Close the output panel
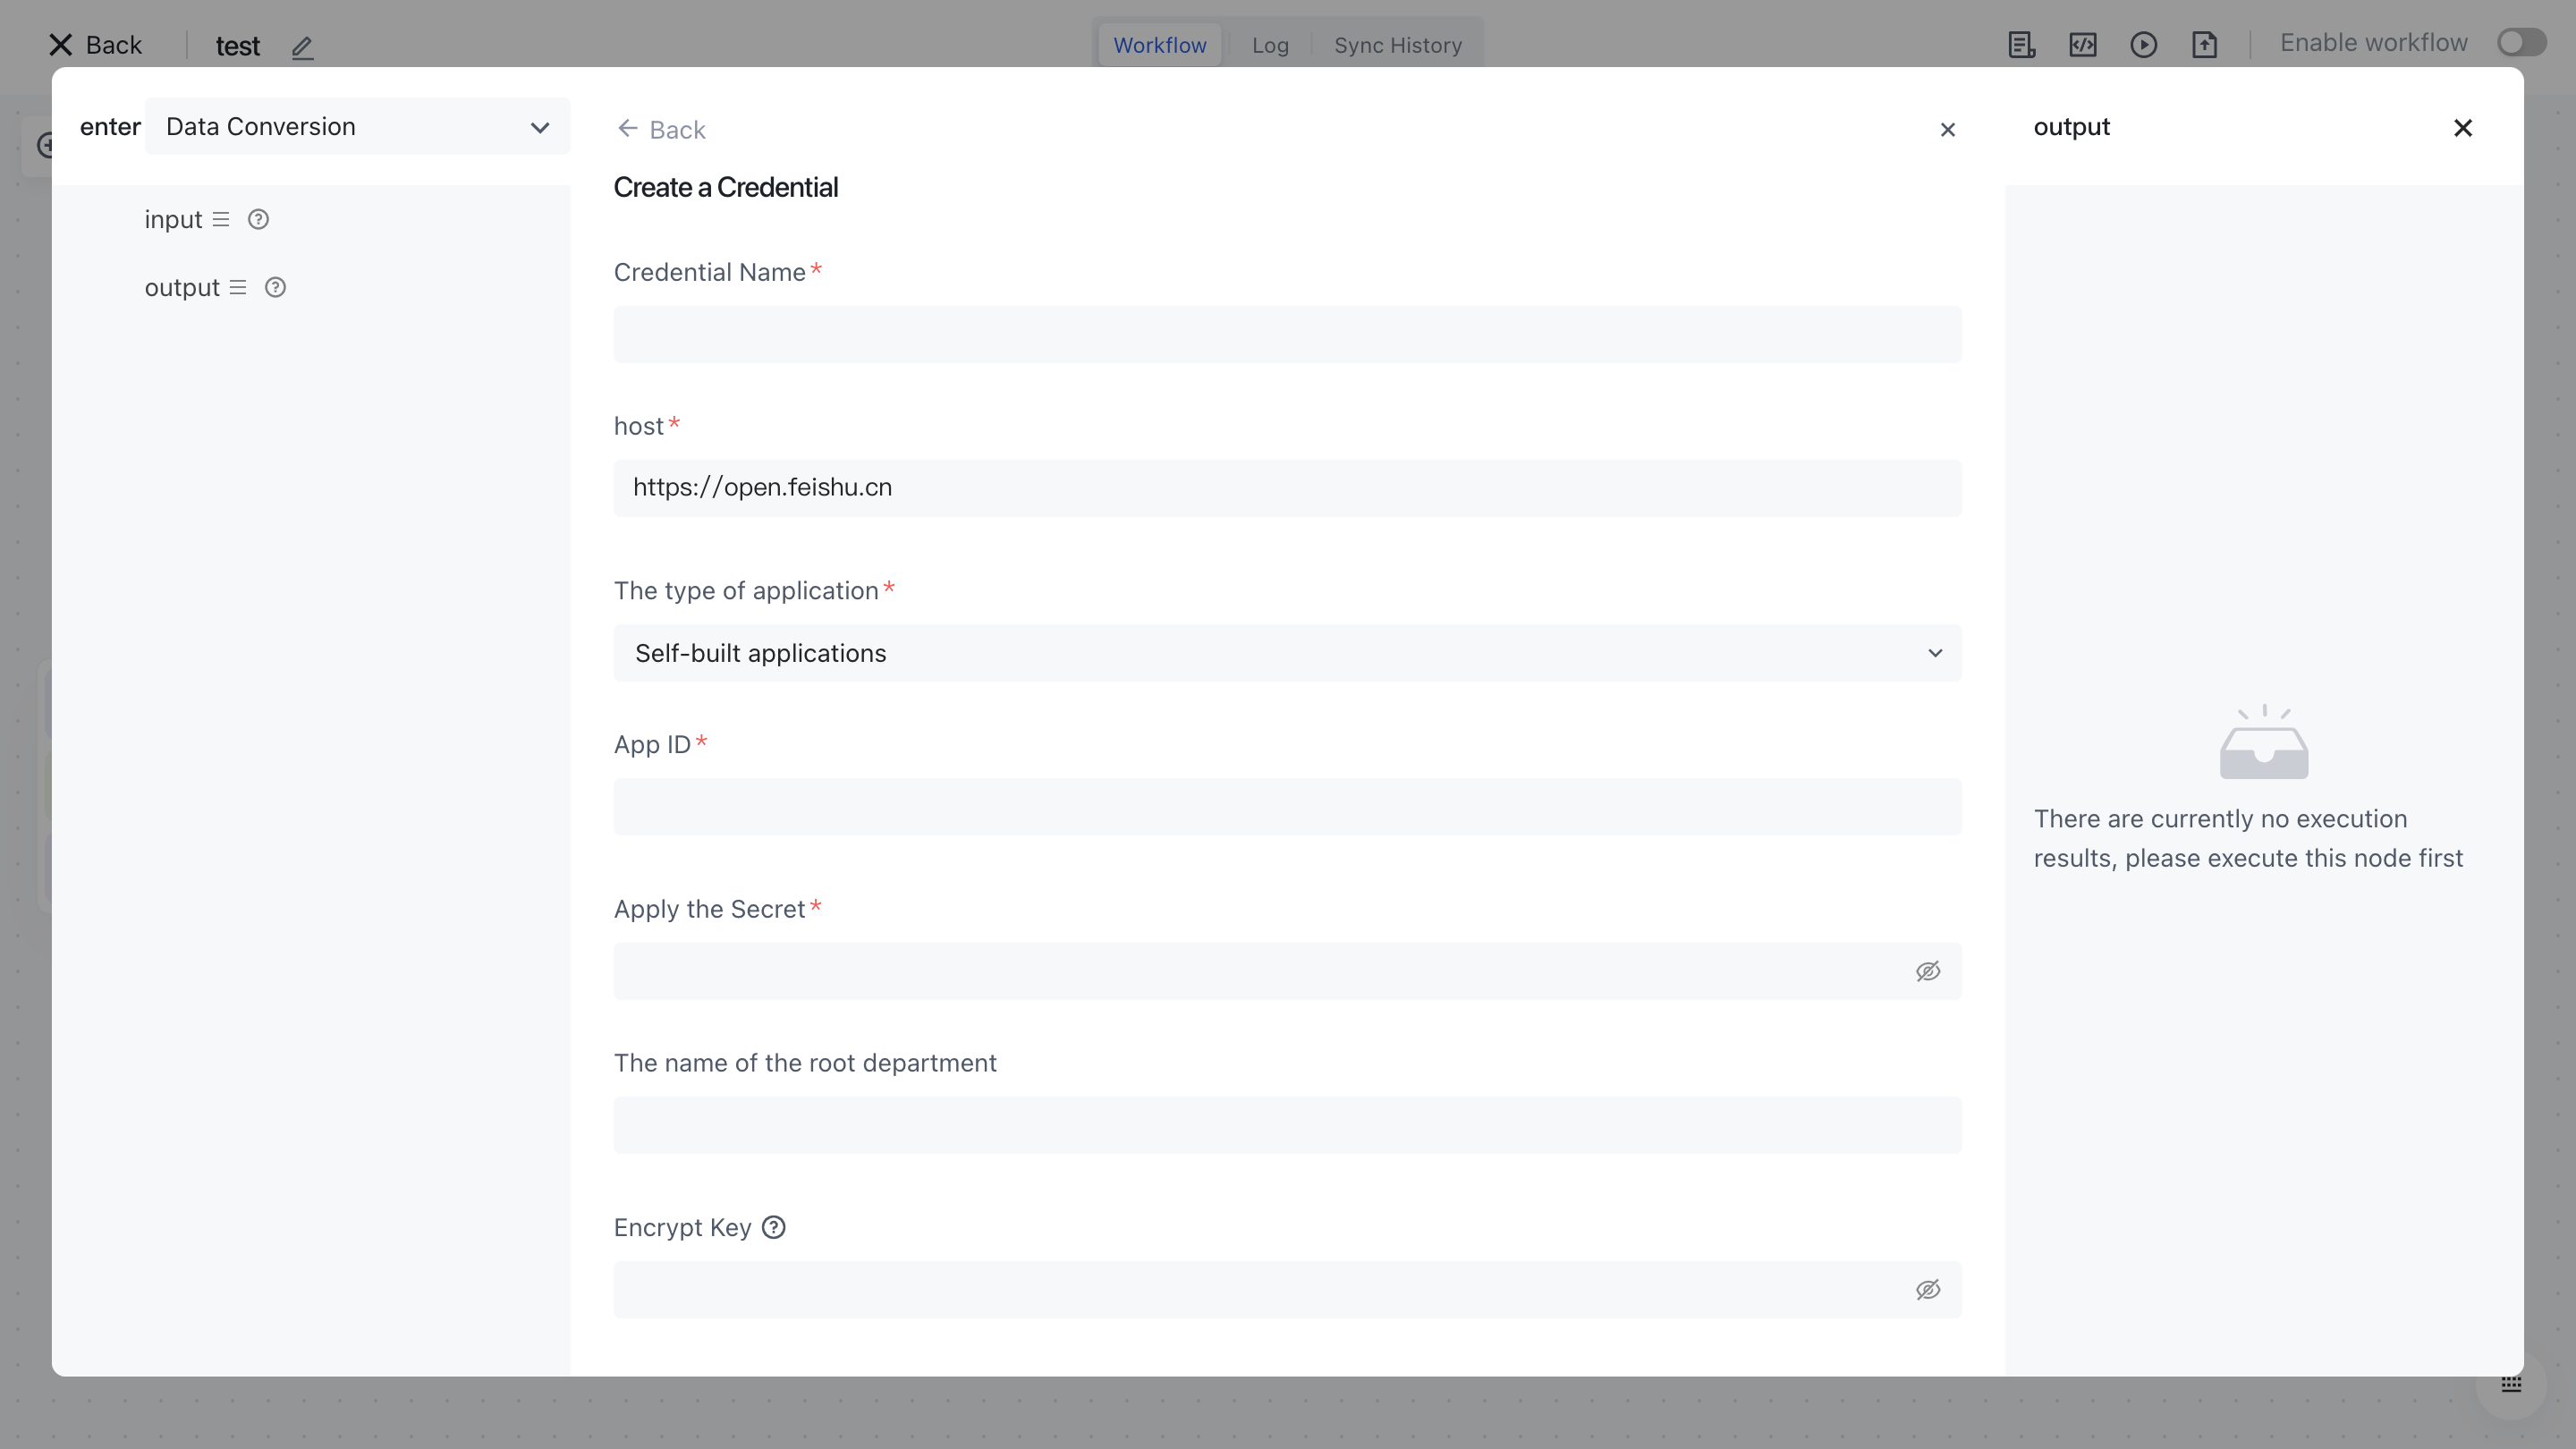Viewport: 2576px width, 1449px height. point(2462,128)
